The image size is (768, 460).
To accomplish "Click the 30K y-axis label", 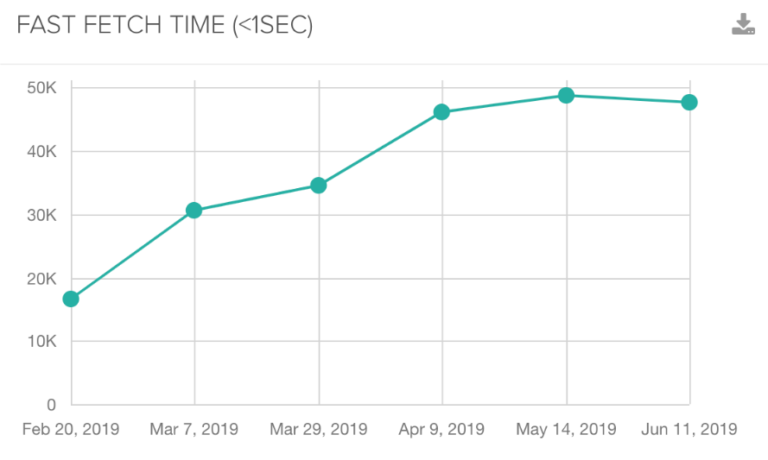I will [42, 215].
